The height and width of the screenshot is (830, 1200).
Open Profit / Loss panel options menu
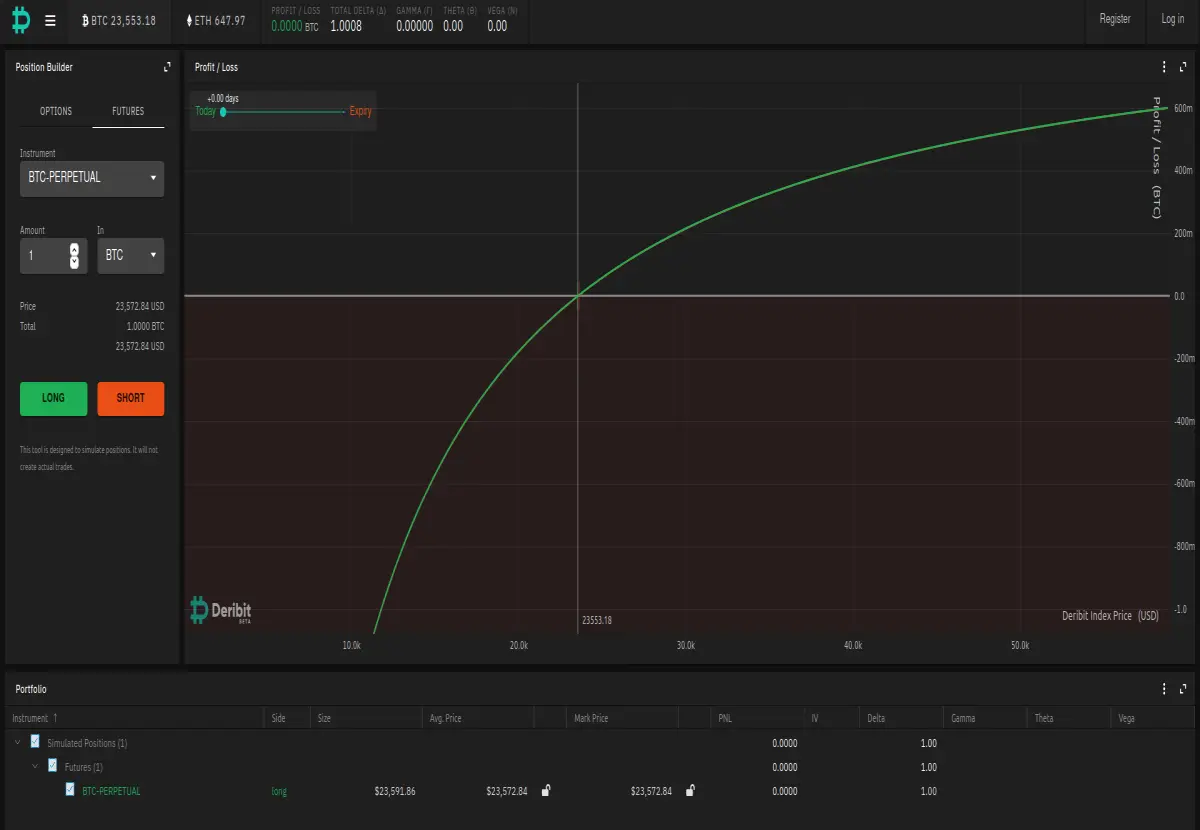[1164, 67]
